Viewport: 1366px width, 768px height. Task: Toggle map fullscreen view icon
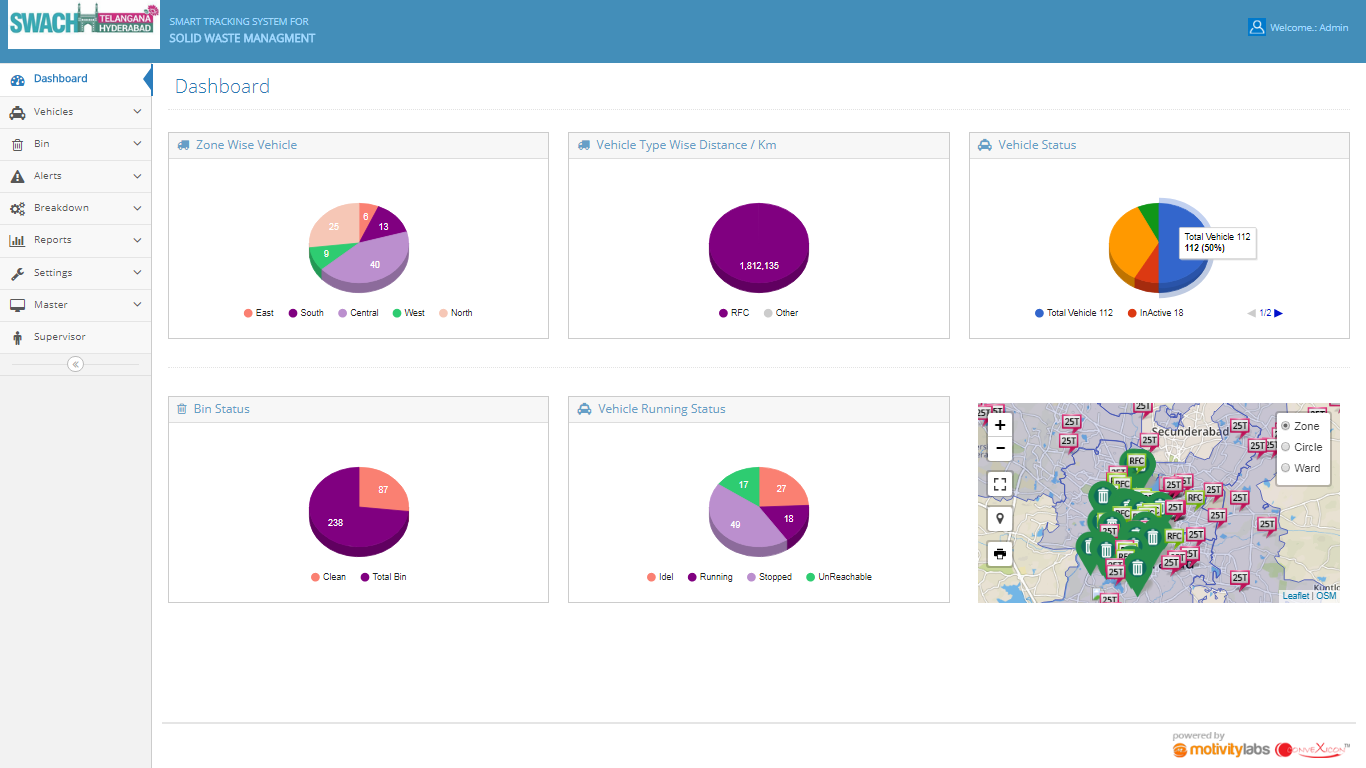coord(1000,485)
